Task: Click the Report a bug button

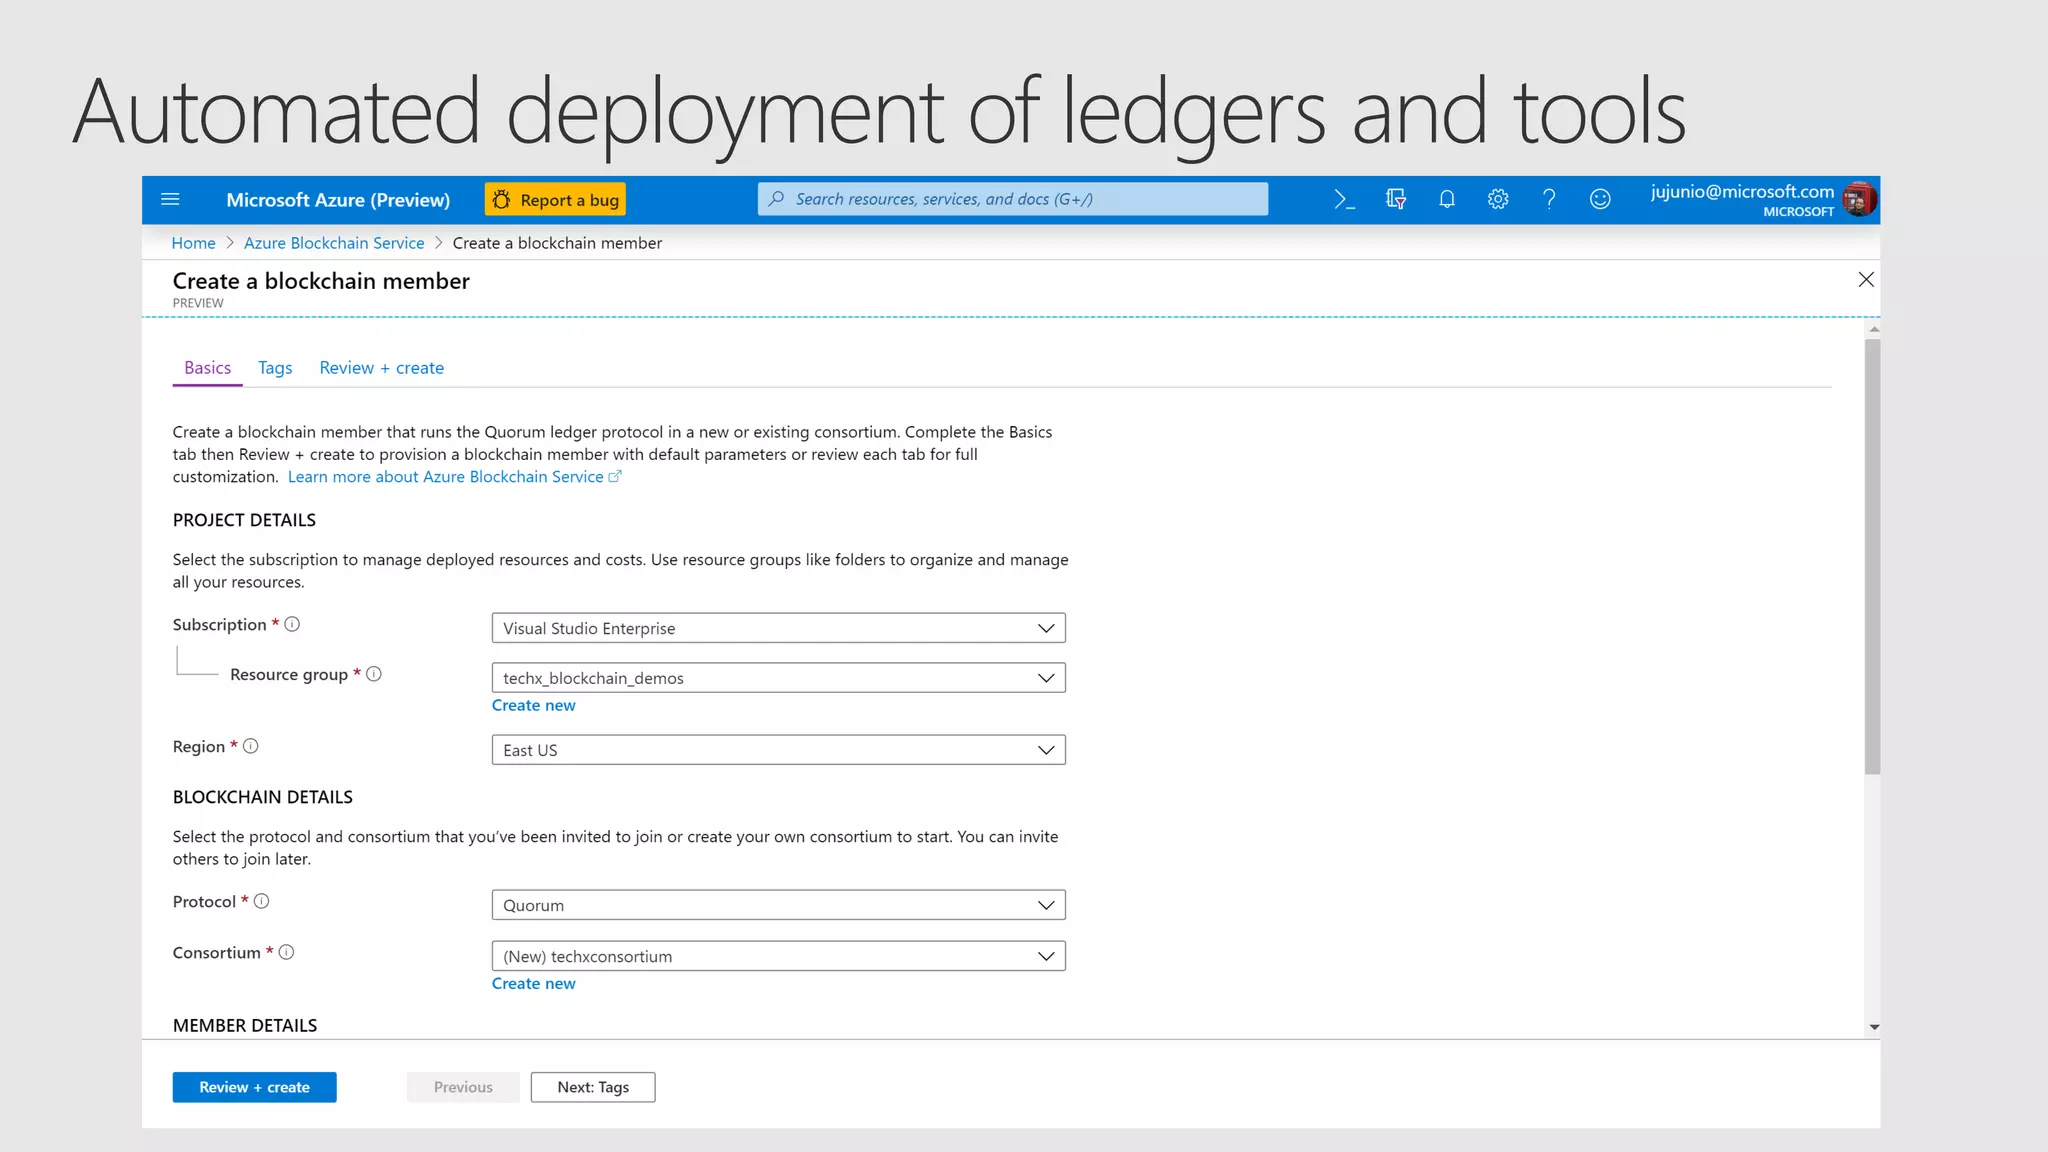Action: click(555, 199)
